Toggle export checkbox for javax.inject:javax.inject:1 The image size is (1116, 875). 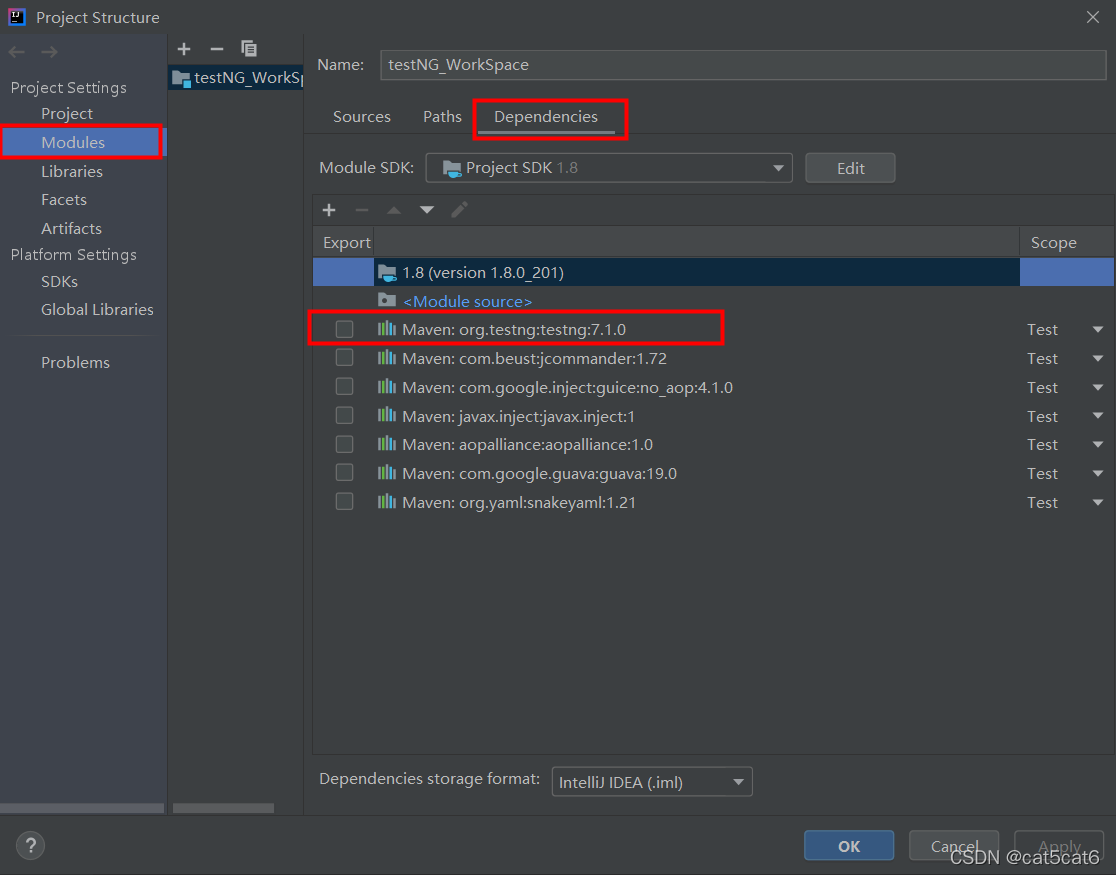(344, 415)
